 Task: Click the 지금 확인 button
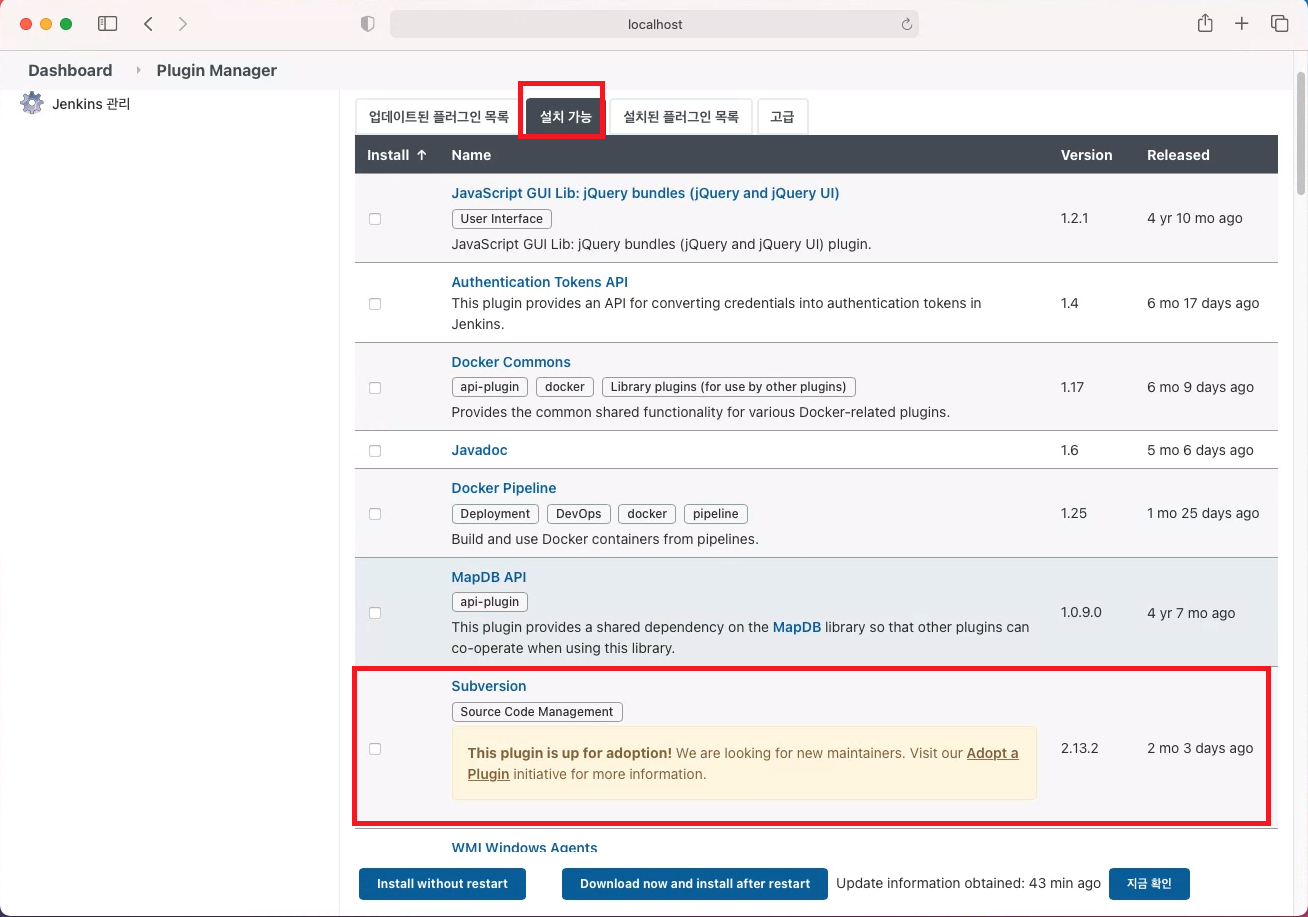pos(1149,884)
